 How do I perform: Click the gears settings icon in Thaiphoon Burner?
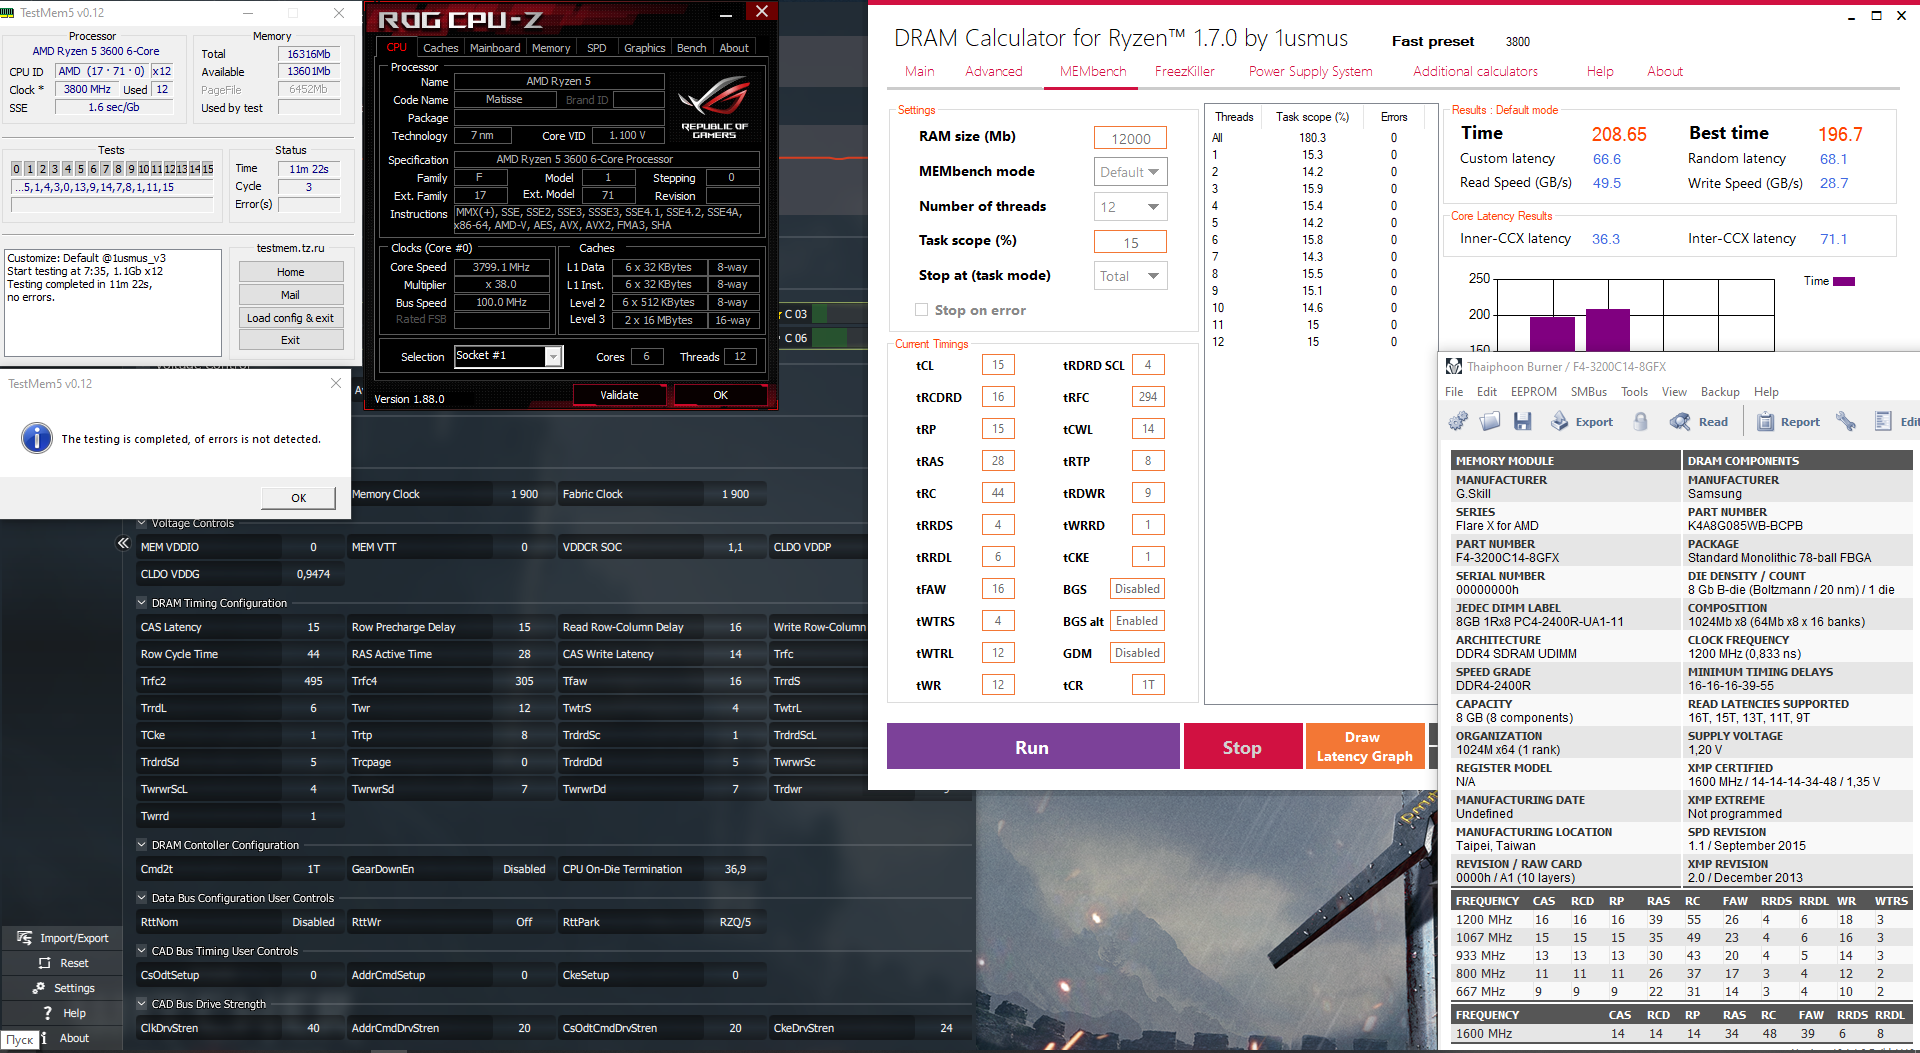click(x=1458, y=422)
